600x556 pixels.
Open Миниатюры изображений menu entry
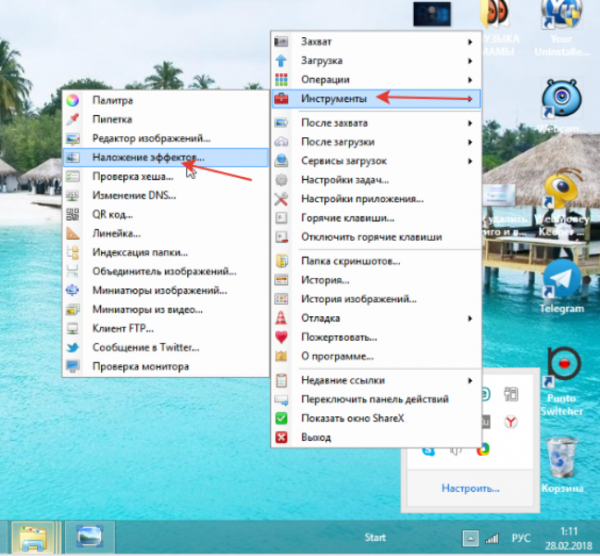pyautogui.click(x=166, y=290)
